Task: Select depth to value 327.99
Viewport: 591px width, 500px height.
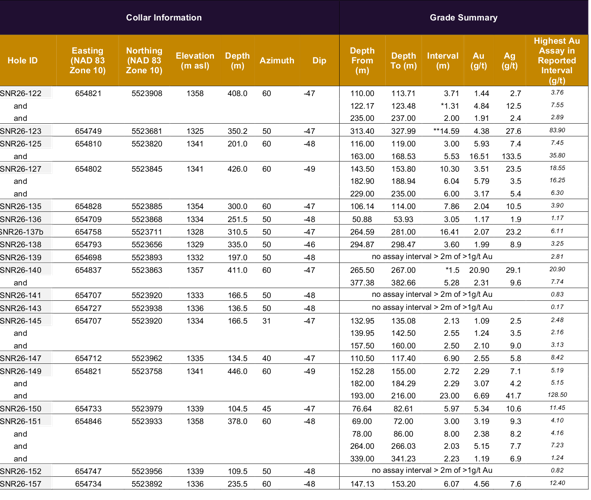Action: 403,131
